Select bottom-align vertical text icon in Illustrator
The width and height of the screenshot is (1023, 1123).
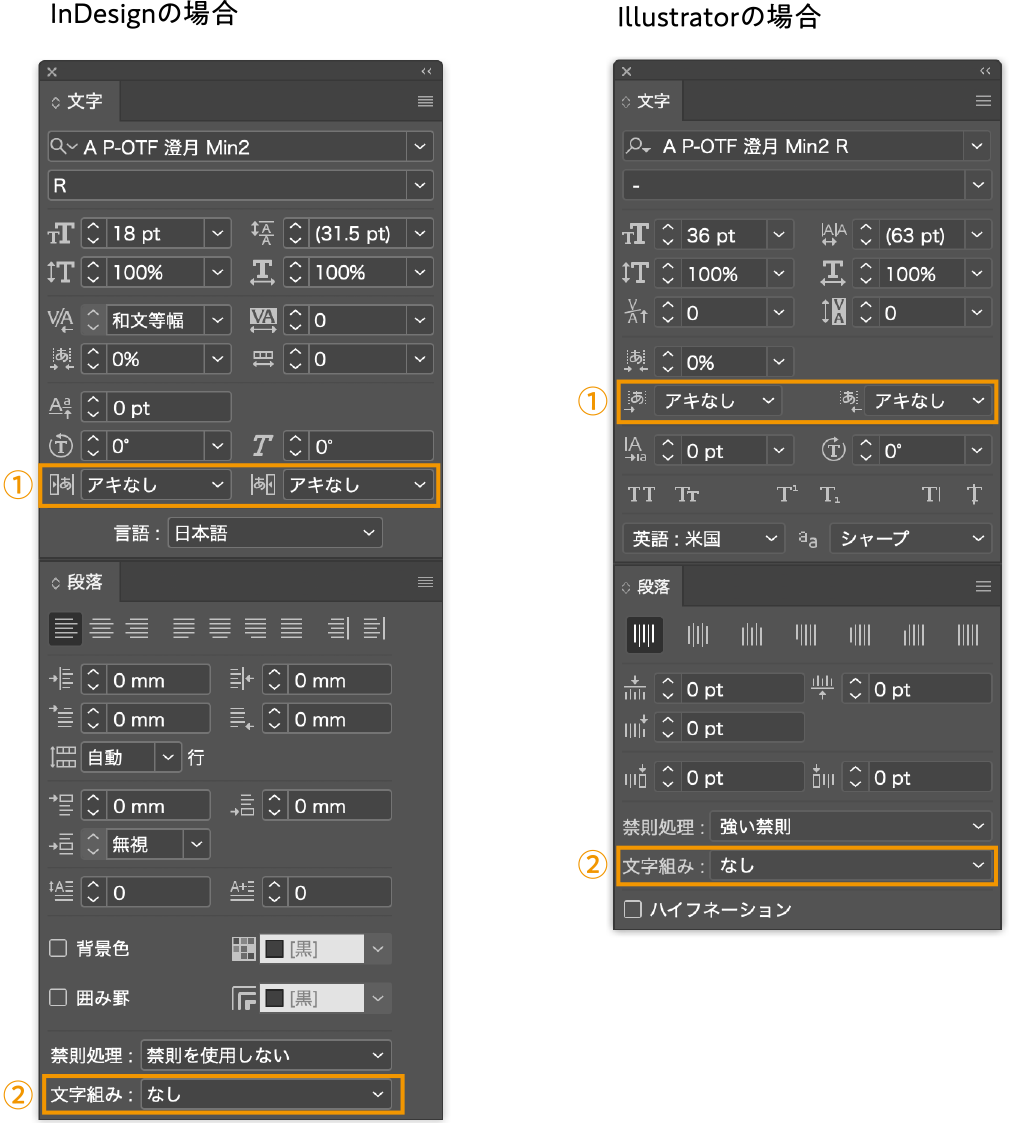(752, 635)
